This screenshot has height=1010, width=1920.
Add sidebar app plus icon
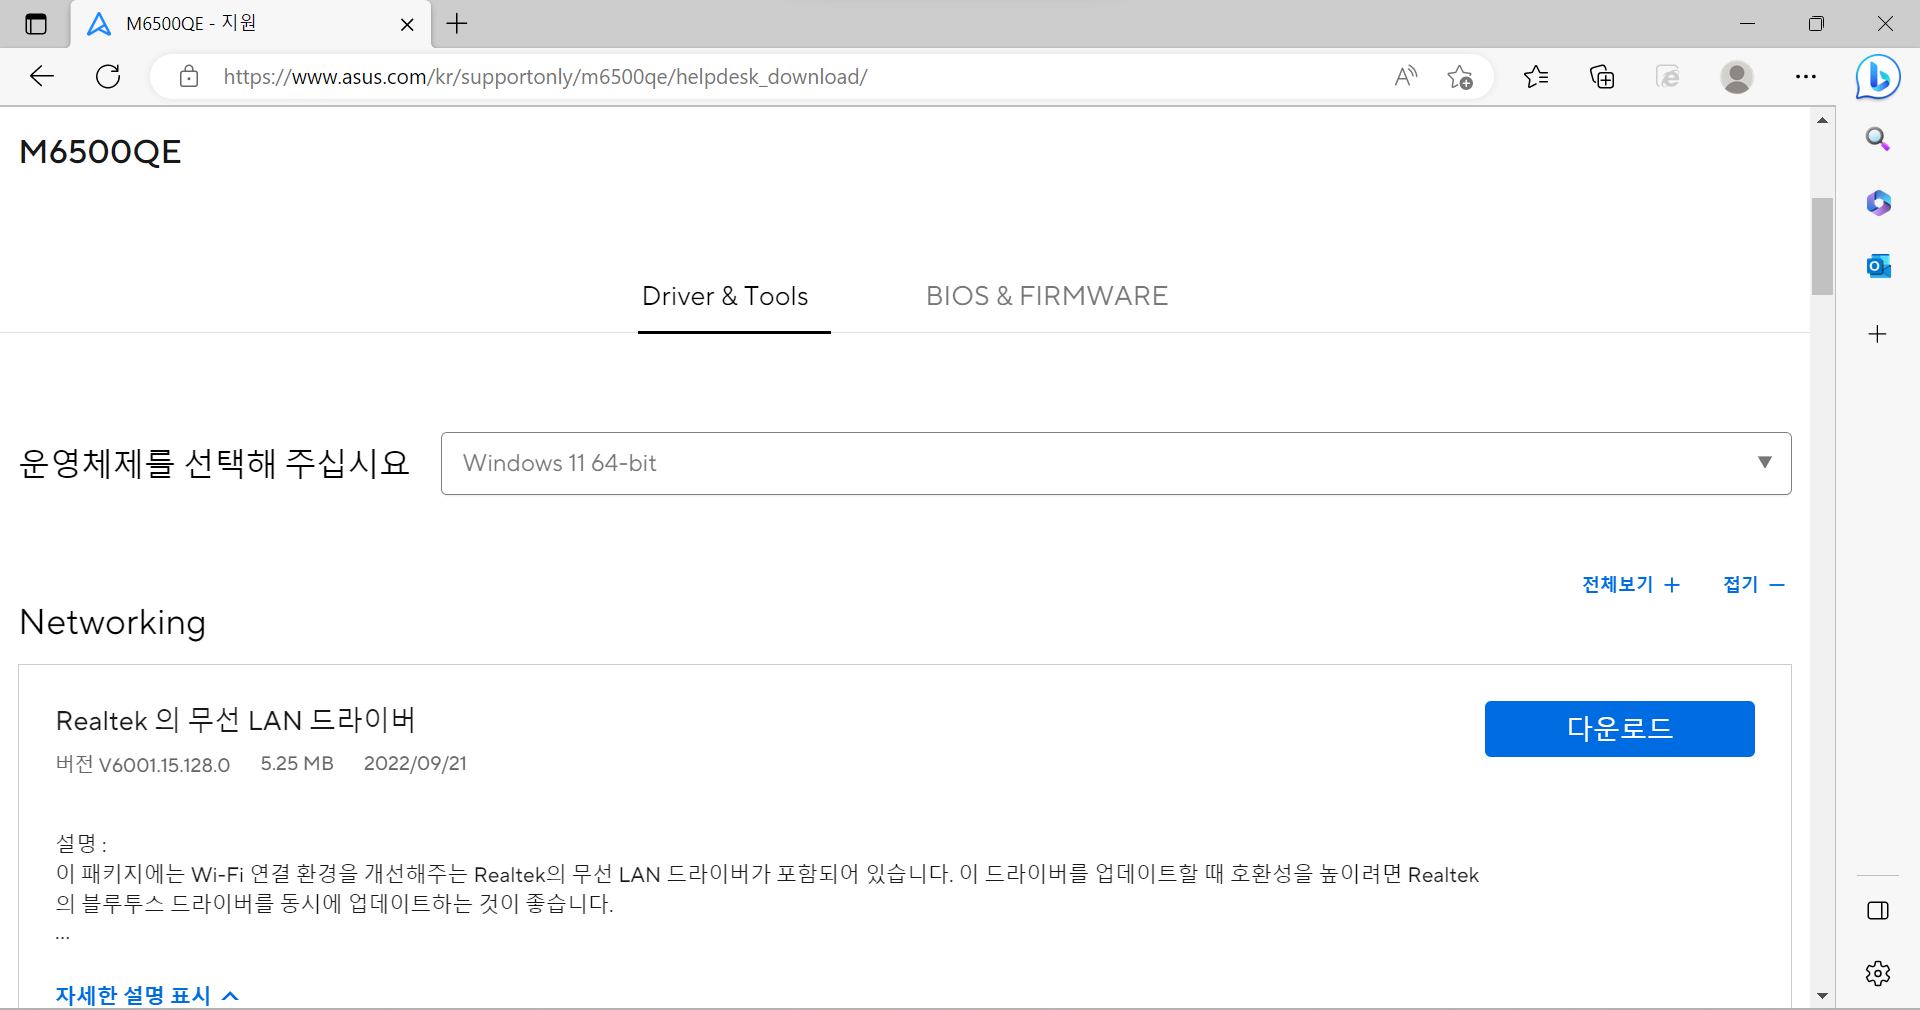tap(1878, 334)
